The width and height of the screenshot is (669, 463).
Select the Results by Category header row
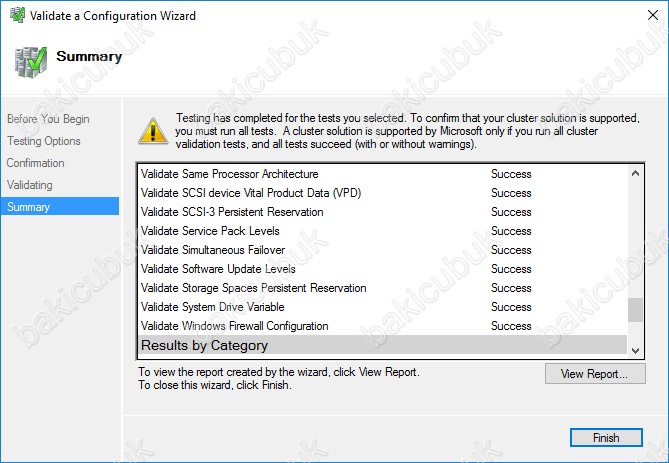point(383,345)
